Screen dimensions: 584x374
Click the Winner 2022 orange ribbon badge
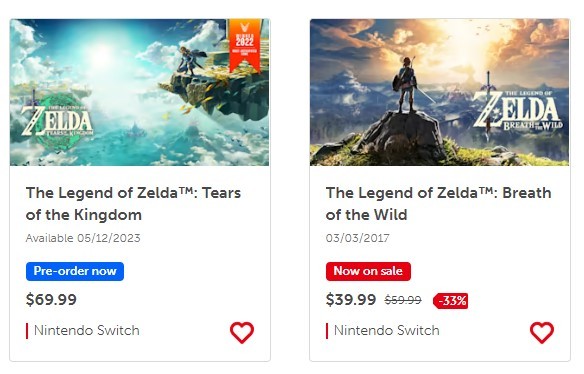pyautogui.click(x=245, y=45)
